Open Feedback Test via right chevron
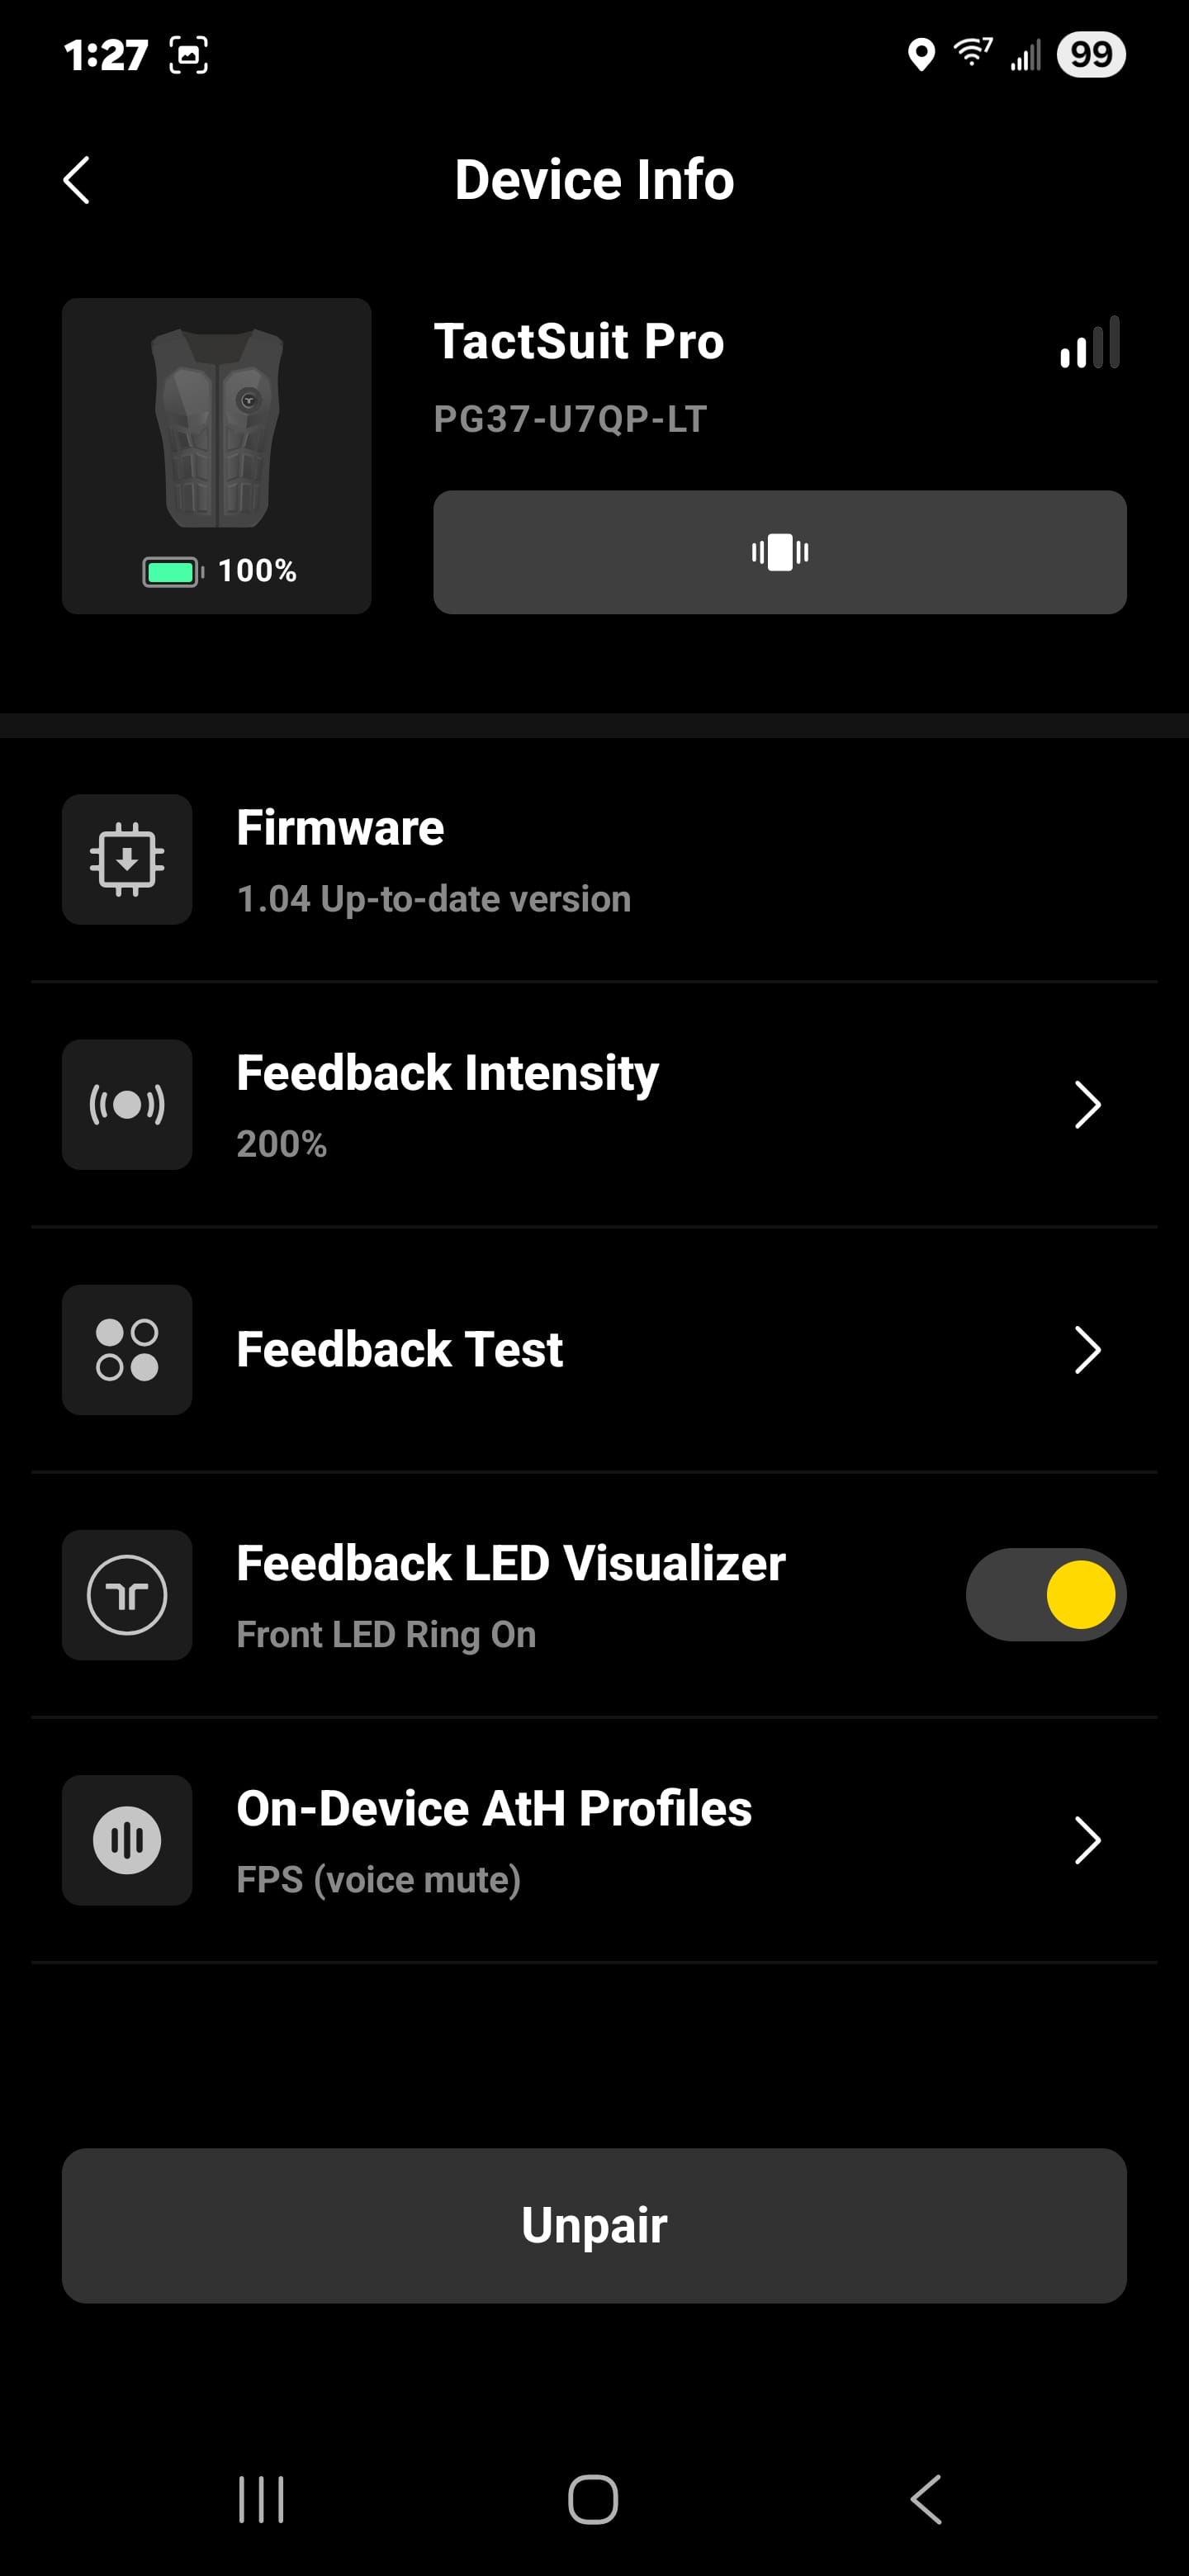This screenshot has width=1189, height=2576. click(x=1087, y=1350)
